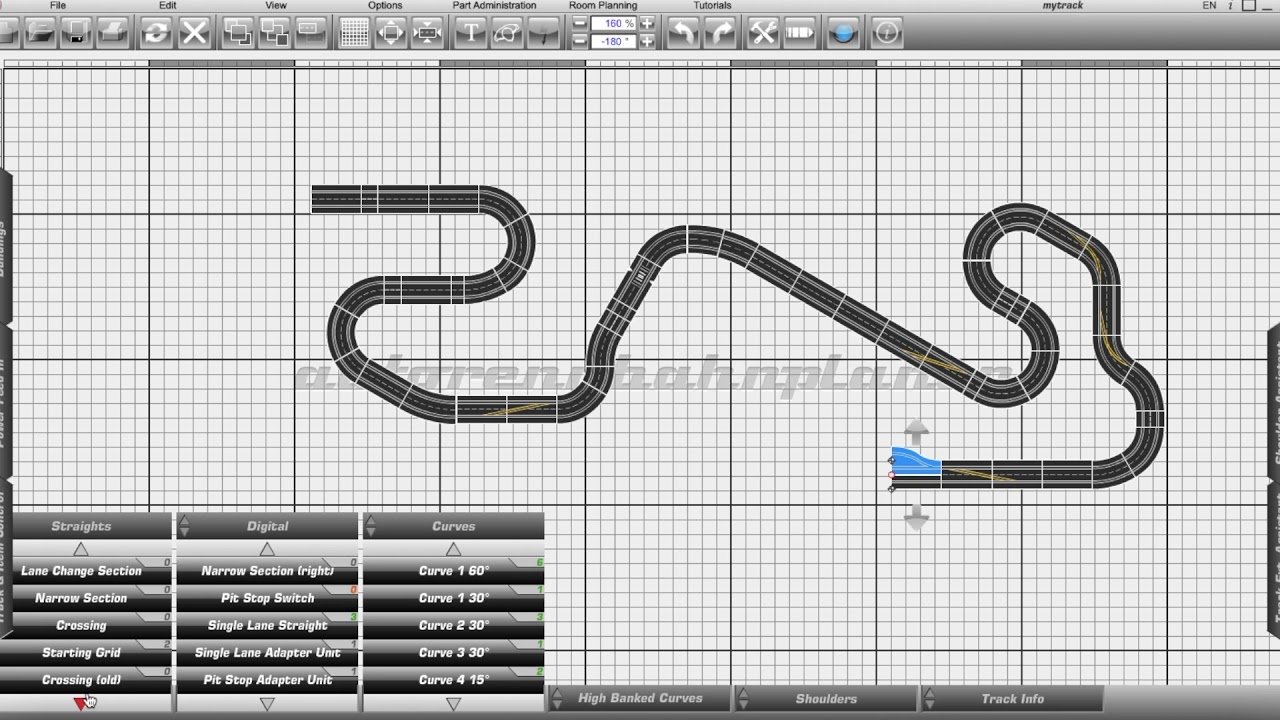The image size is (1280, 720).
Task: Click the track shape icon beside the Text tool
Action: tap(507, 33)
